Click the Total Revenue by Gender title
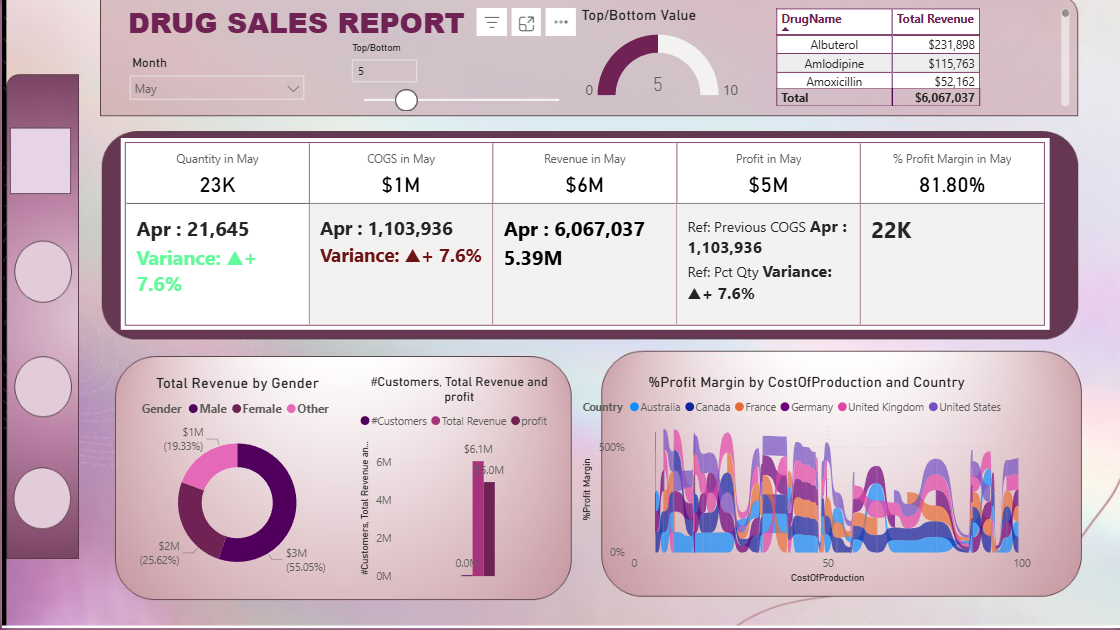The height and width of the screenshot is (630, 1120). (x=237, y=384)
